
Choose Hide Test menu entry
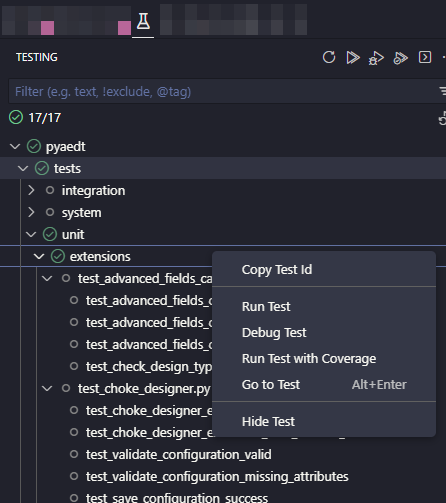(x=324, y=421)
